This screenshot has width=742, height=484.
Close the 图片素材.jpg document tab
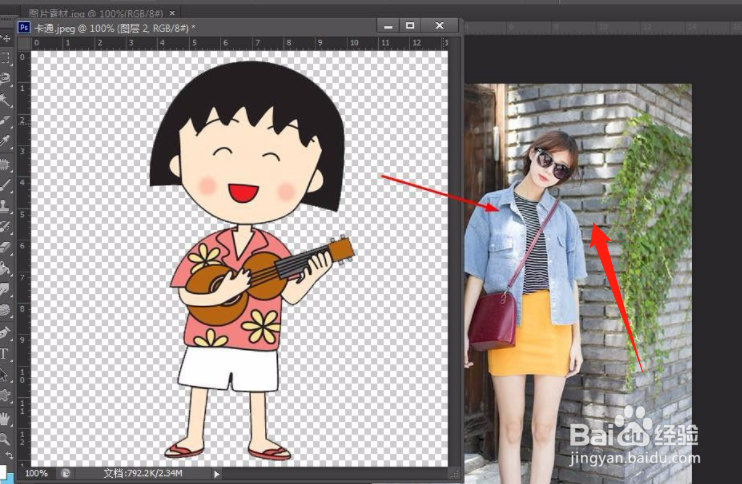pos(172,13)
